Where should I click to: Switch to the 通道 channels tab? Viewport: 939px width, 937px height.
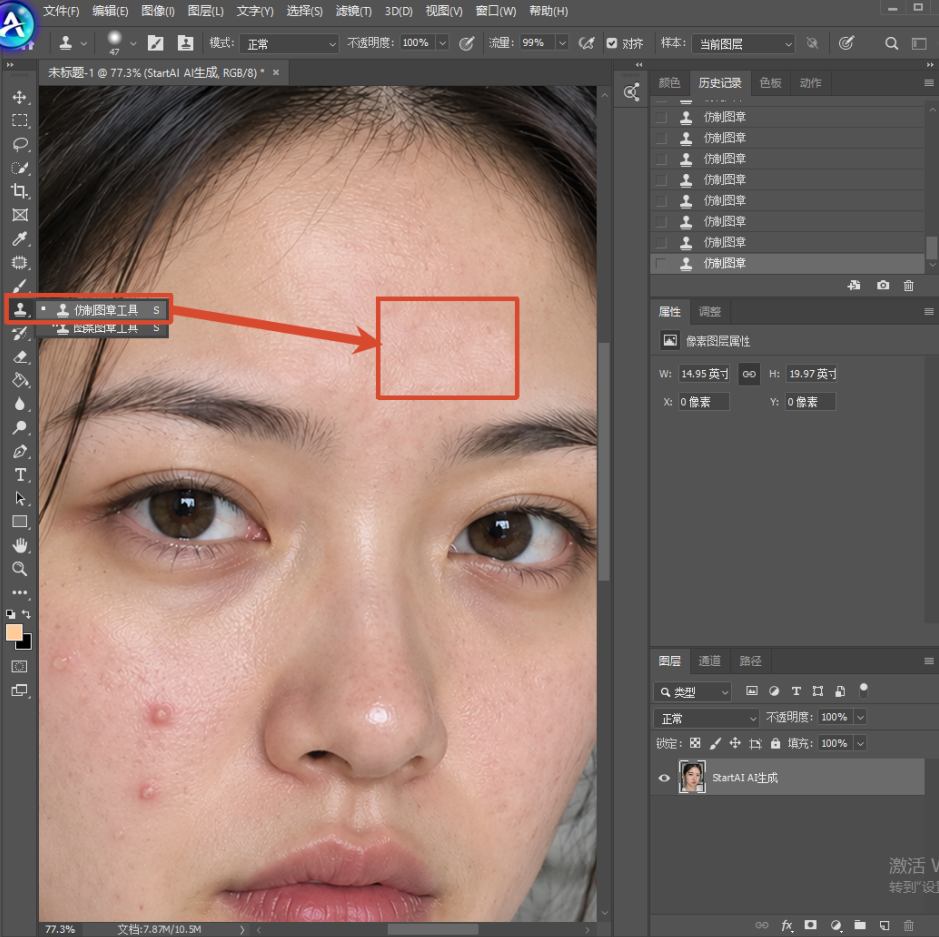710,660
